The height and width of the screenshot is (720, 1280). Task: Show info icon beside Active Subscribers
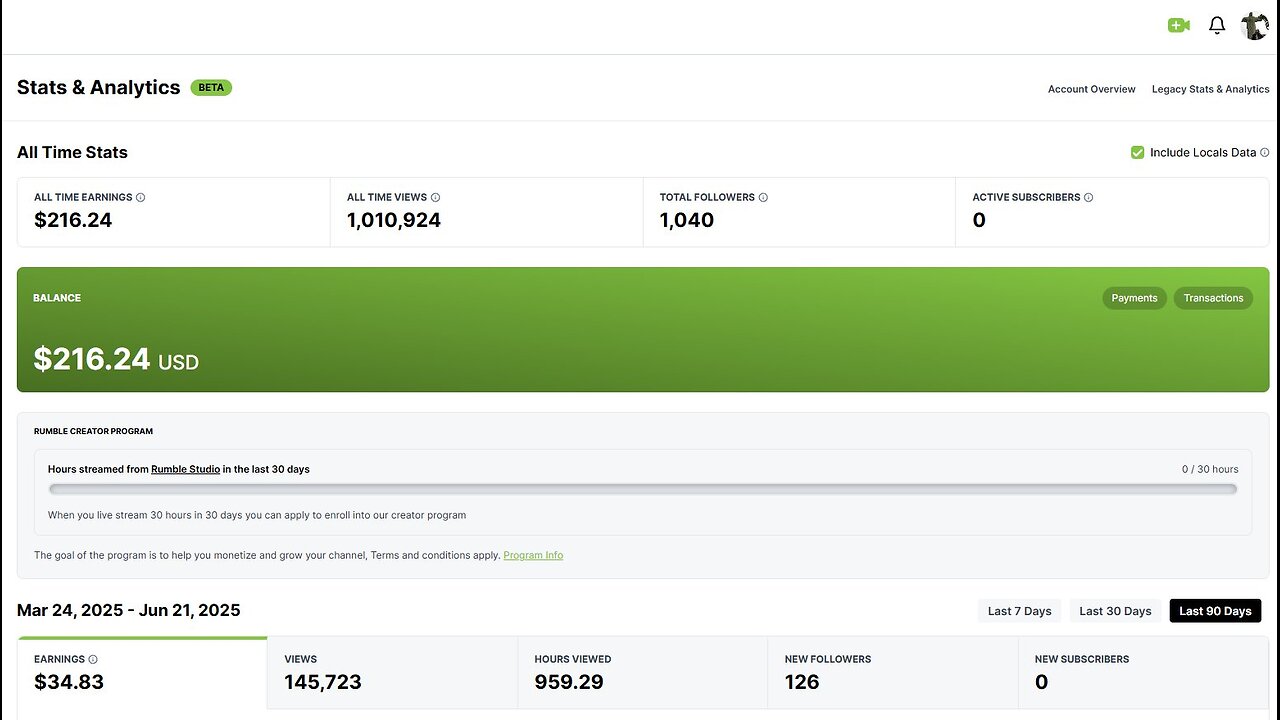[1088, 197]
